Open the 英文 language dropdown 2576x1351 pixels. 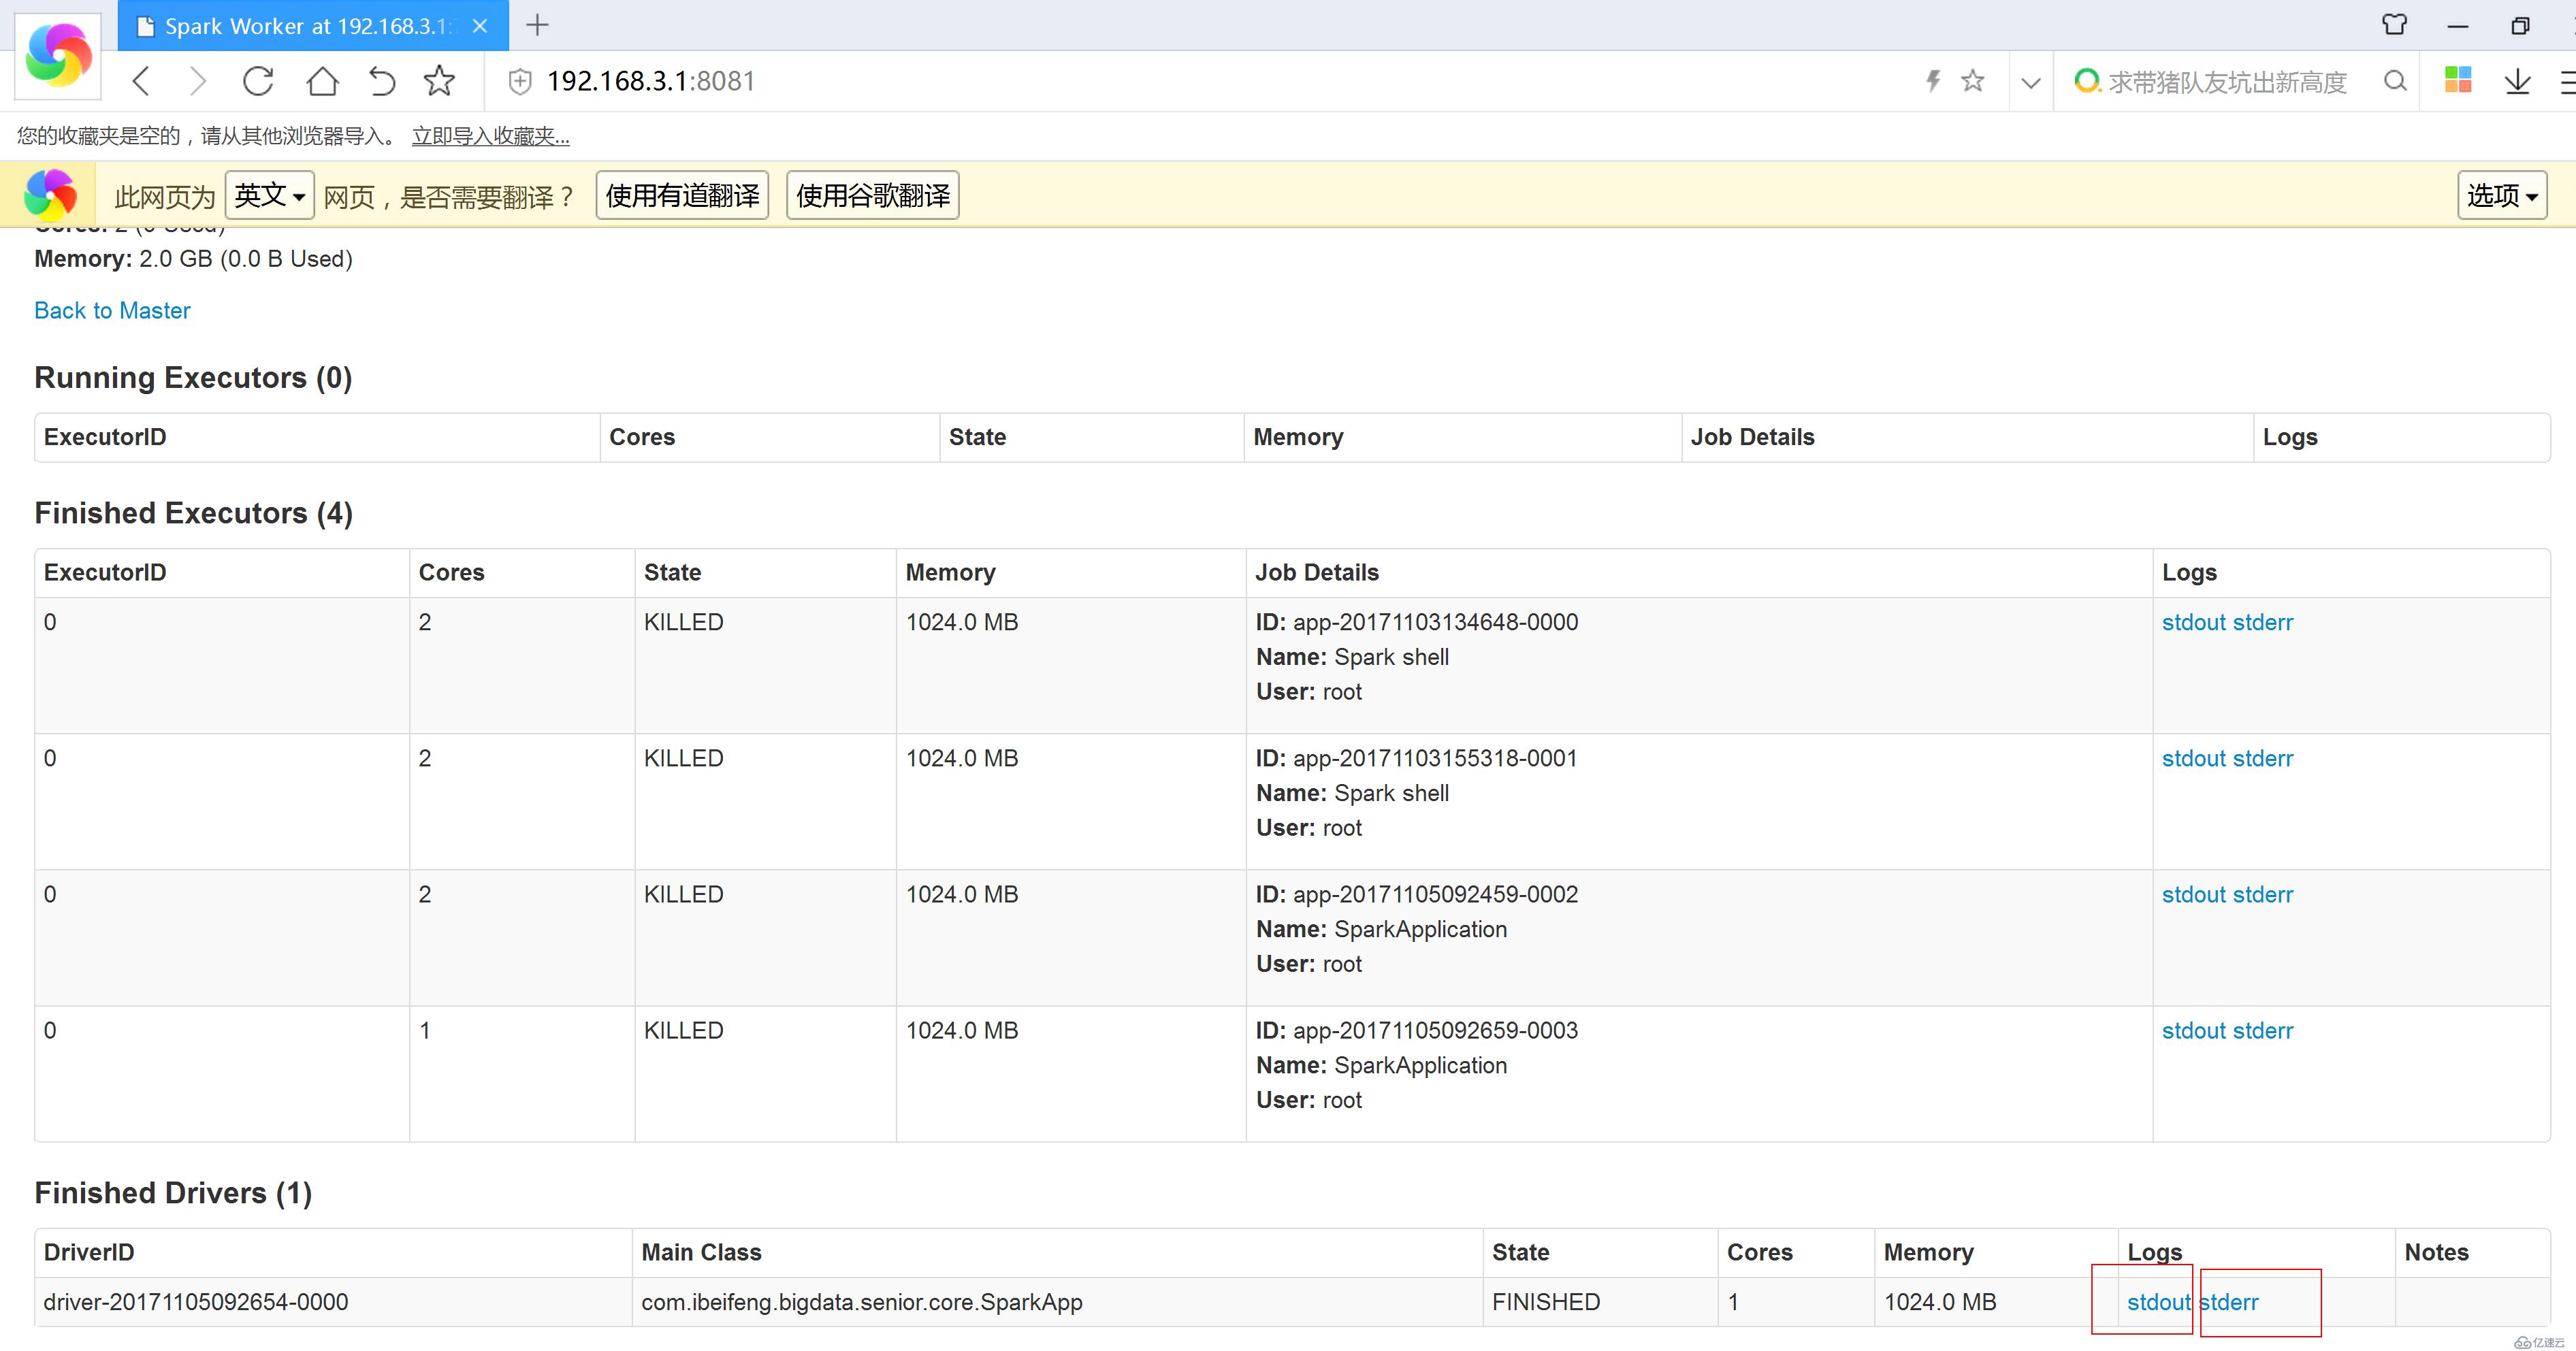click(x=269, y=195)
